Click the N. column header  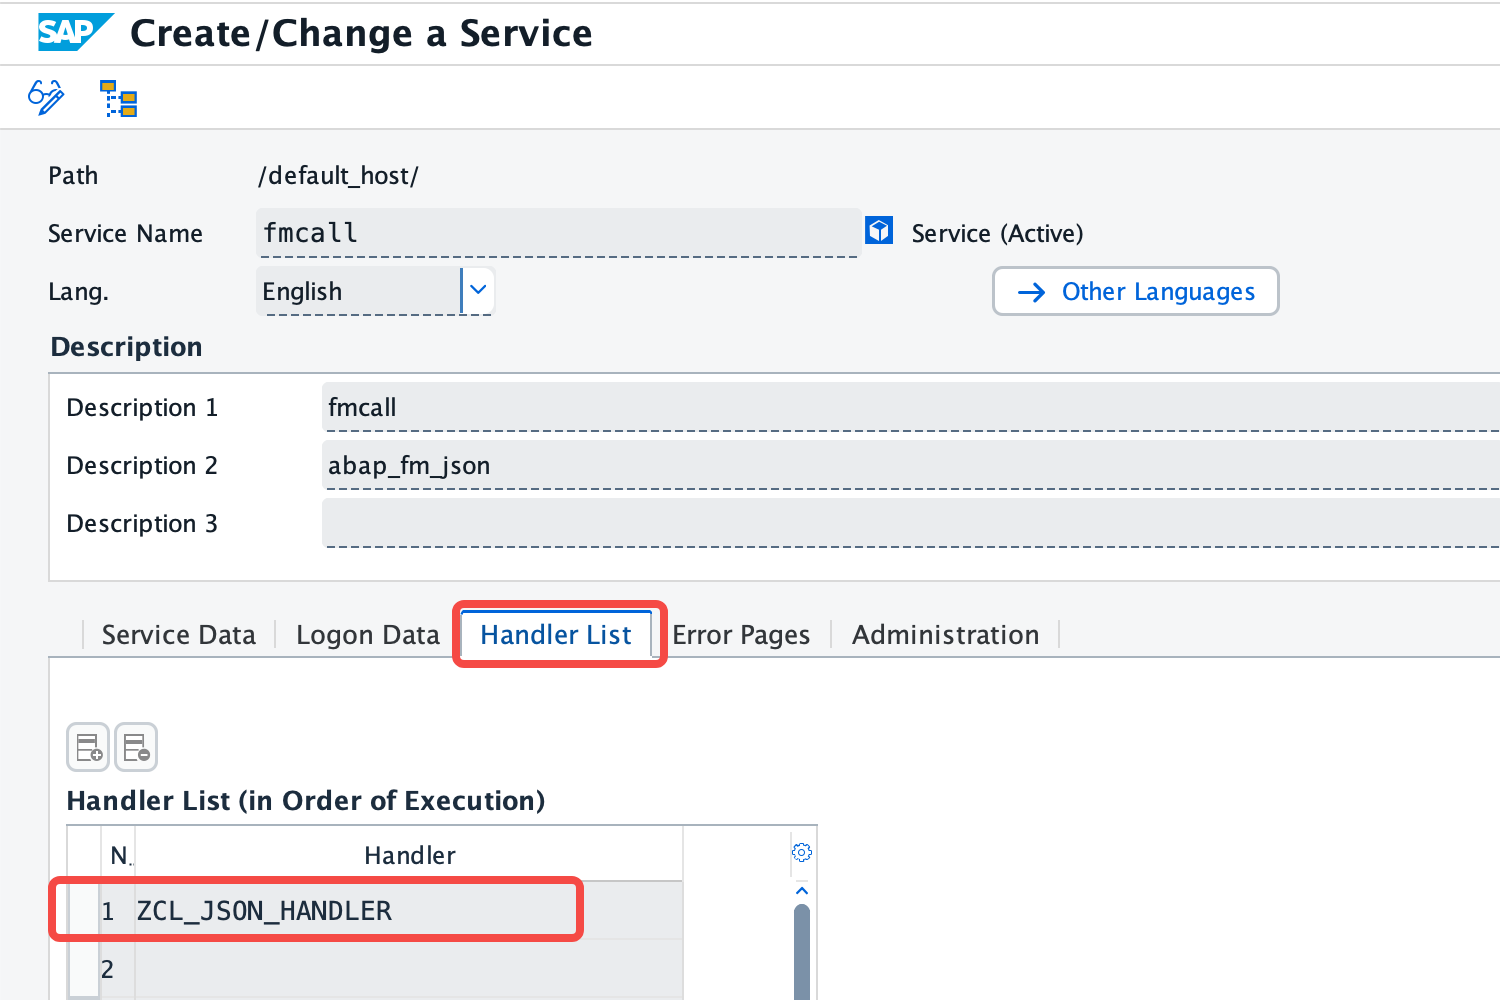(x=120, y=855)
